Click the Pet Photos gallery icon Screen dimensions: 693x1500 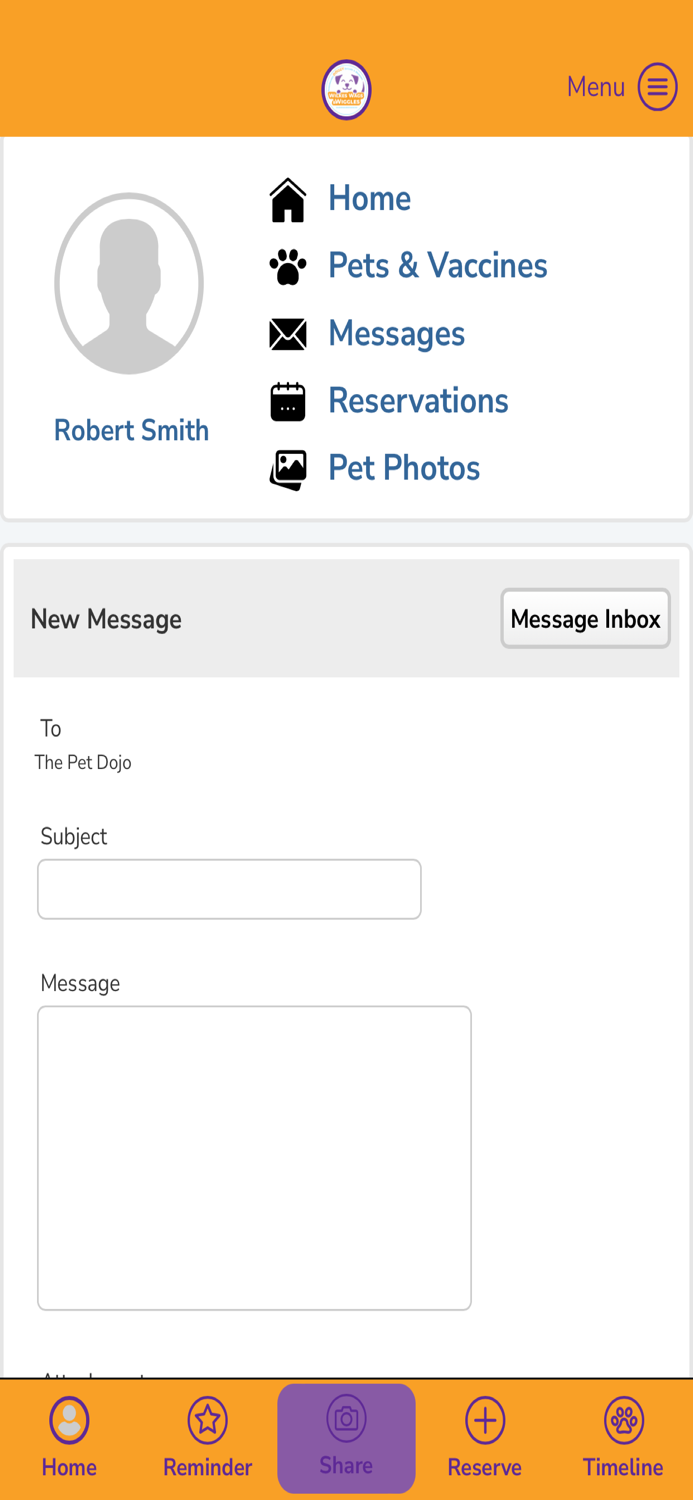point(288,469)
